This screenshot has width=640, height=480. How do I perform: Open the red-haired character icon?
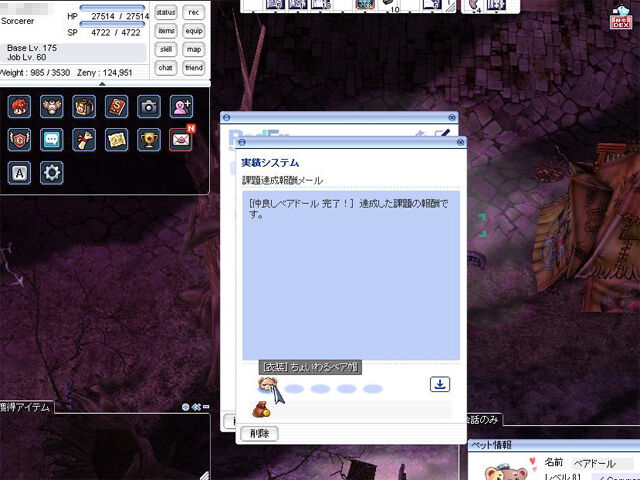19,107
